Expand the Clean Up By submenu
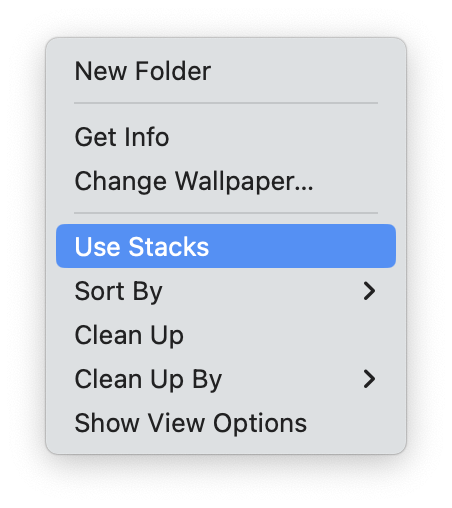Viewport: 452px width, 508px height. click(x=226, y=379)
